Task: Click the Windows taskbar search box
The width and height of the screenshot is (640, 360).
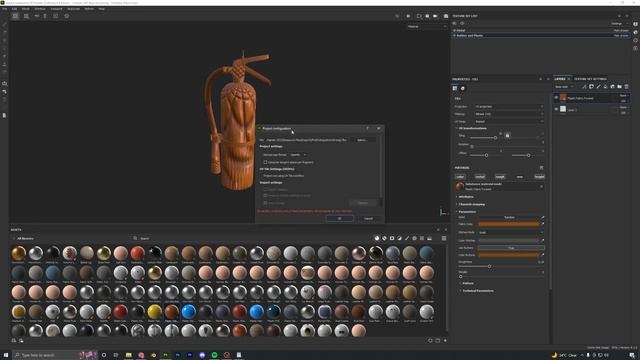Action: [55, 355]
